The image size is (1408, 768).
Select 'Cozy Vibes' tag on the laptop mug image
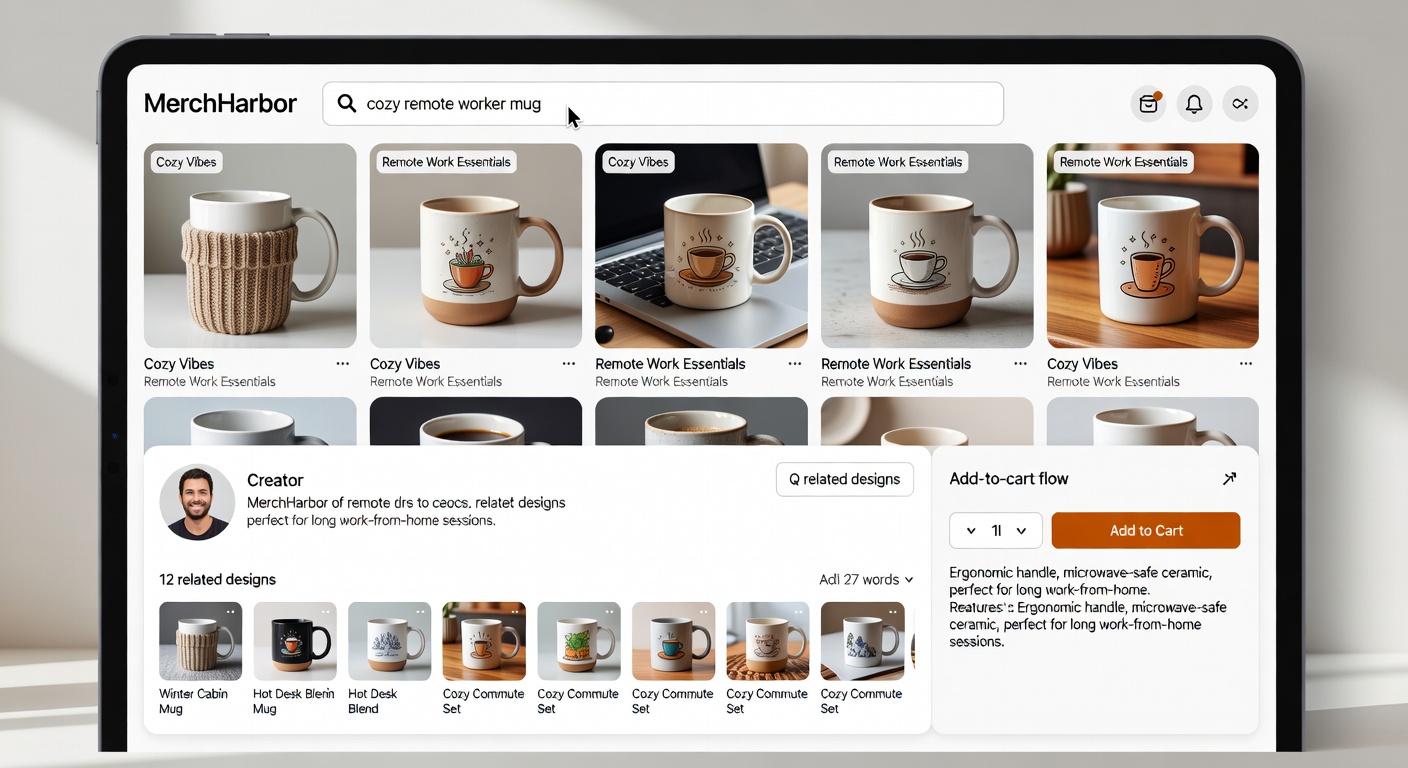638,162
